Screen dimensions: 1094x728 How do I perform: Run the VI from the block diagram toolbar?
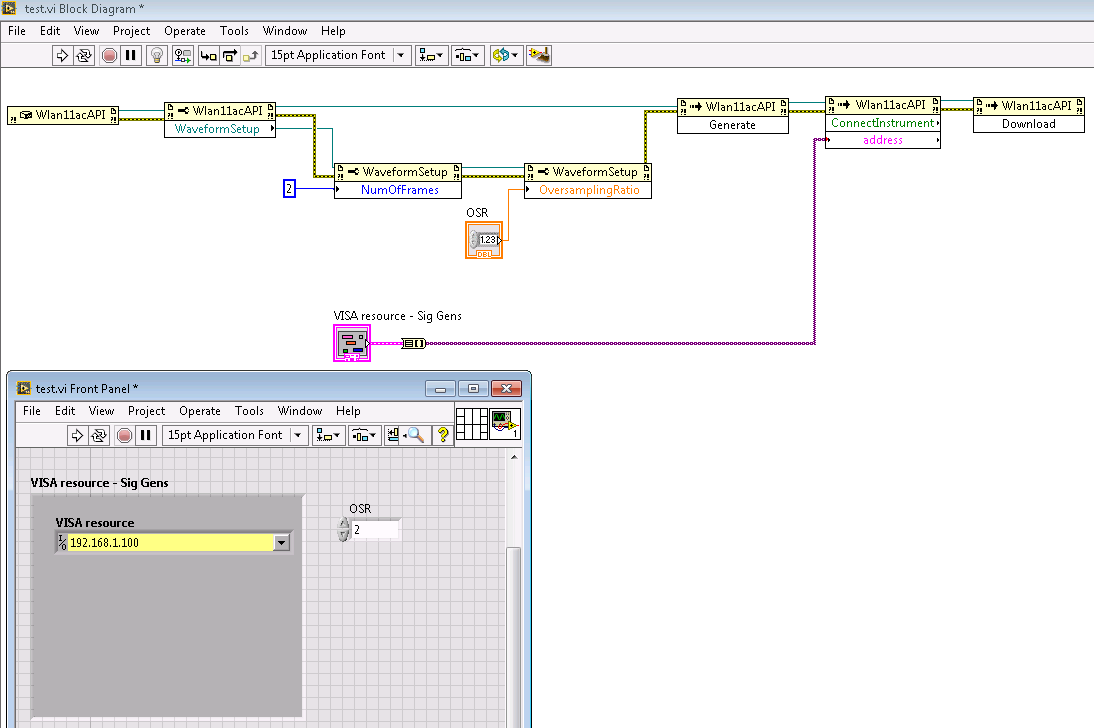[x=62, y=55]
